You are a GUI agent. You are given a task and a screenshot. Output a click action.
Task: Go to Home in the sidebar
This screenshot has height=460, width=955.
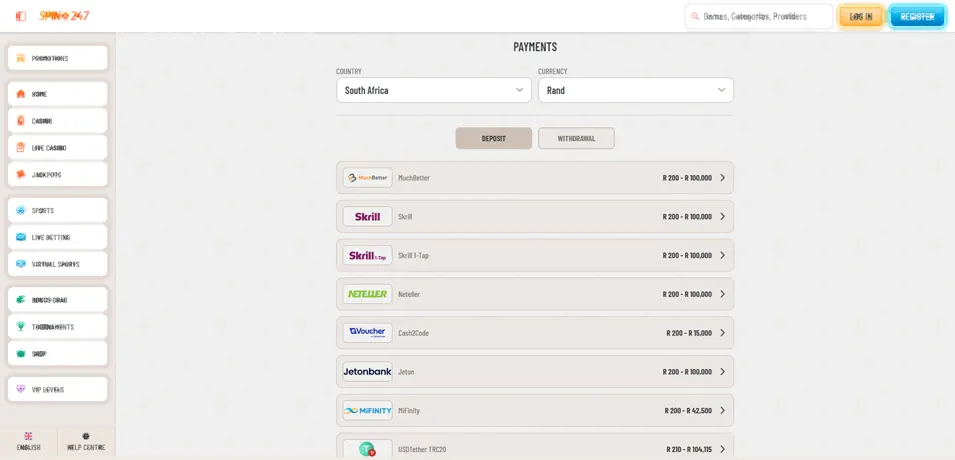pyautogui.click(x=57, y=94)
